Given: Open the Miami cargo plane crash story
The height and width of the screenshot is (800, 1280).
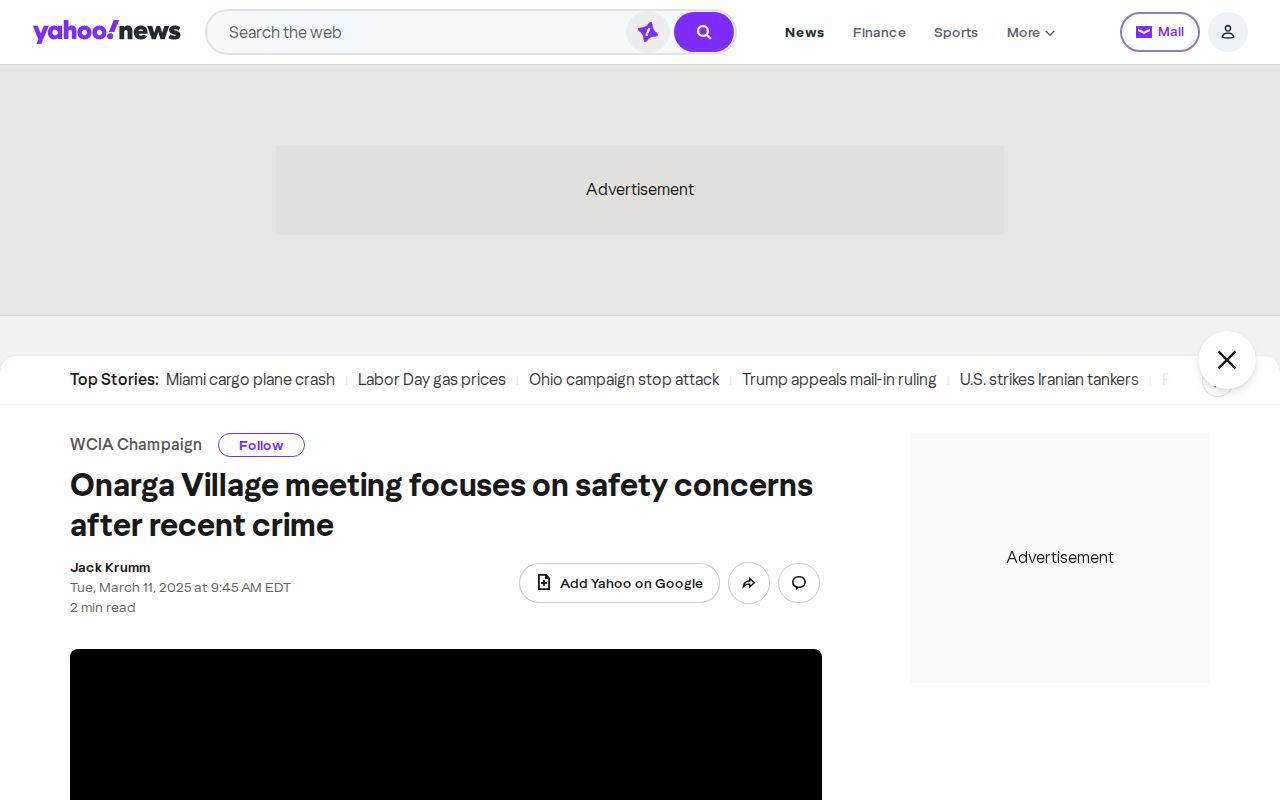Looking at the screenshot, I should (x=250, y=379).
